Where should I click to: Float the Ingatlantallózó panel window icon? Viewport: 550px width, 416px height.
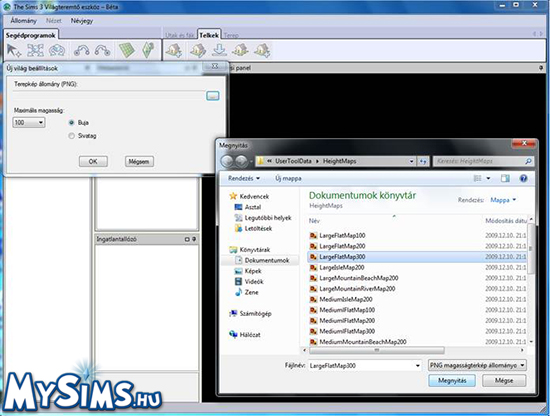[x=187, y=239]
